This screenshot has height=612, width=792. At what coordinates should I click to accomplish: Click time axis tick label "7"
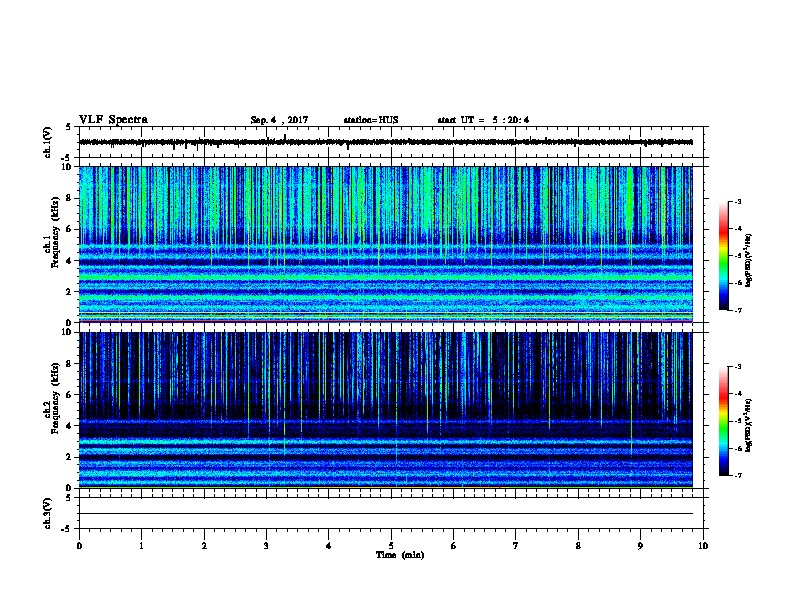516,546
